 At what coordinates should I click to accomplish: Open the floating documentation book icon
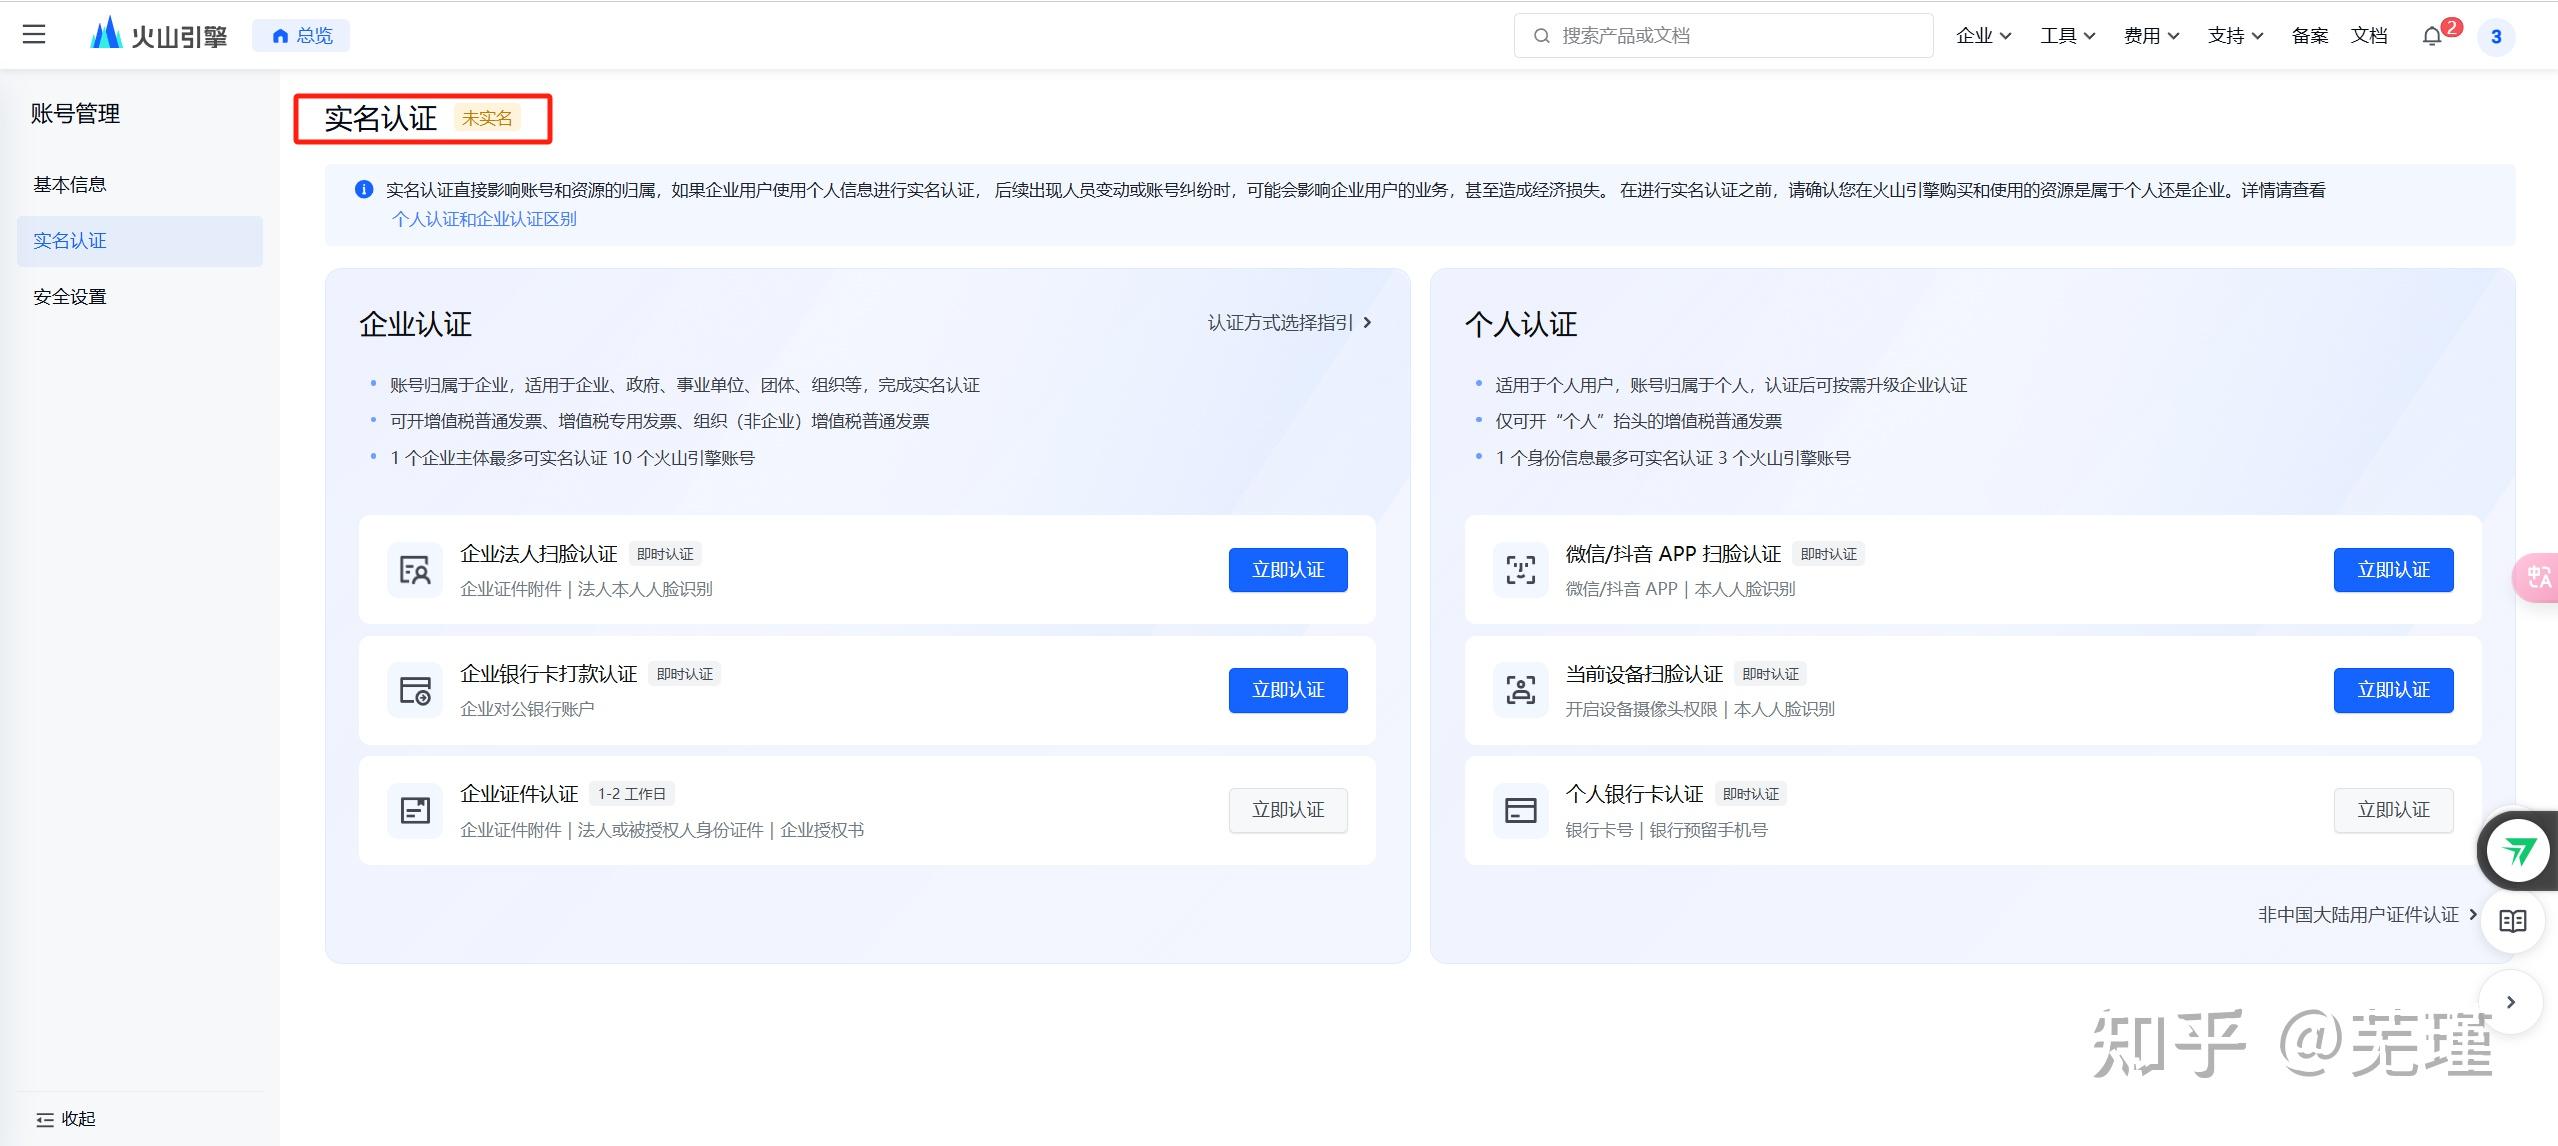2513,920
